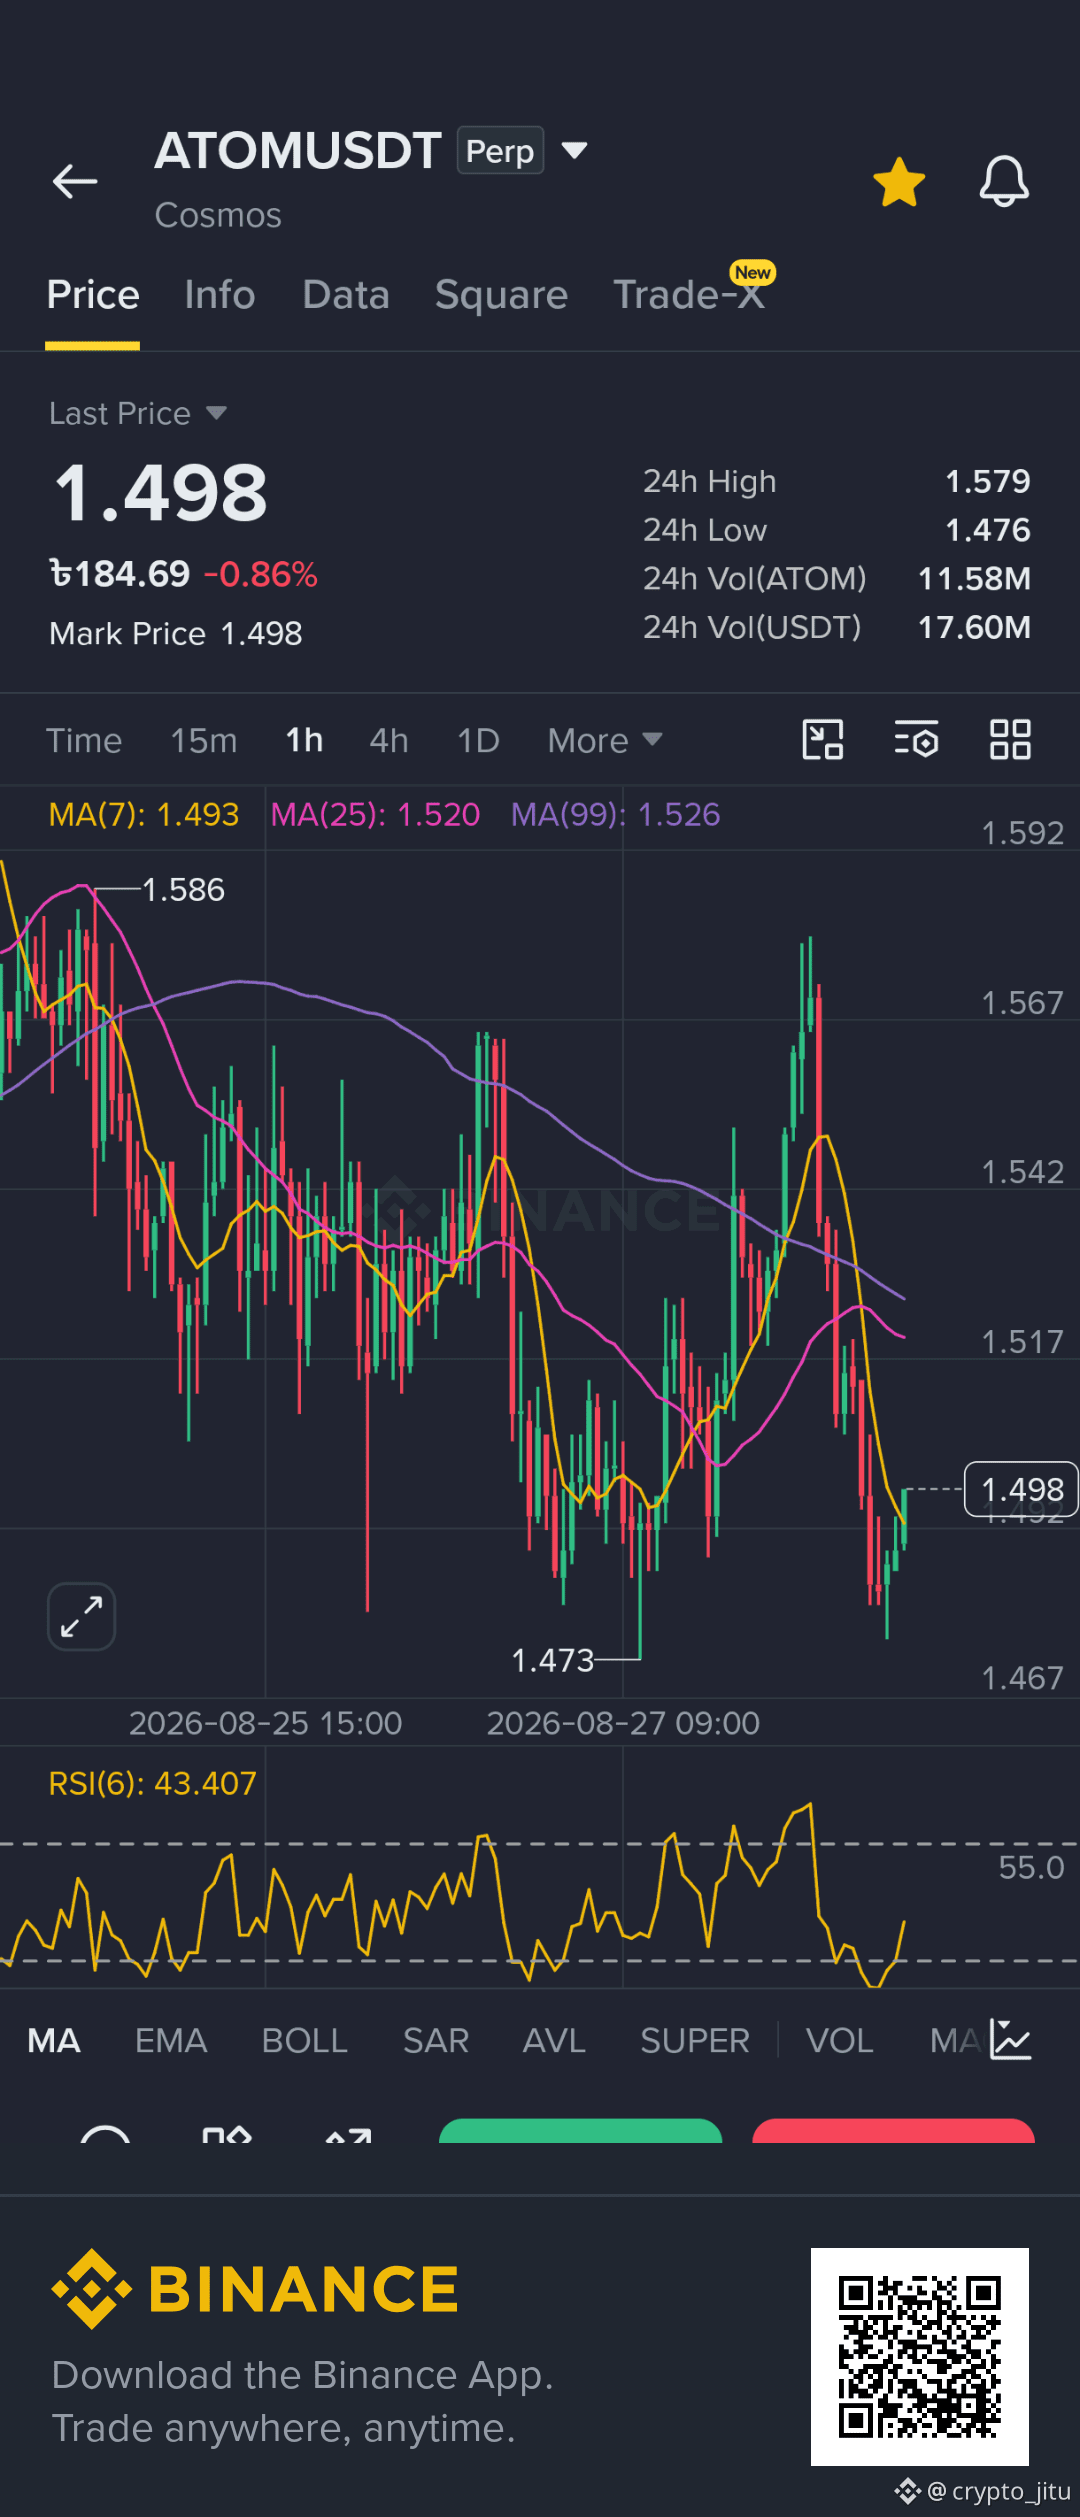Select the 1D interval
Image resolution: width=1080 pixels, height=2517 pixels.
point(478,741)
